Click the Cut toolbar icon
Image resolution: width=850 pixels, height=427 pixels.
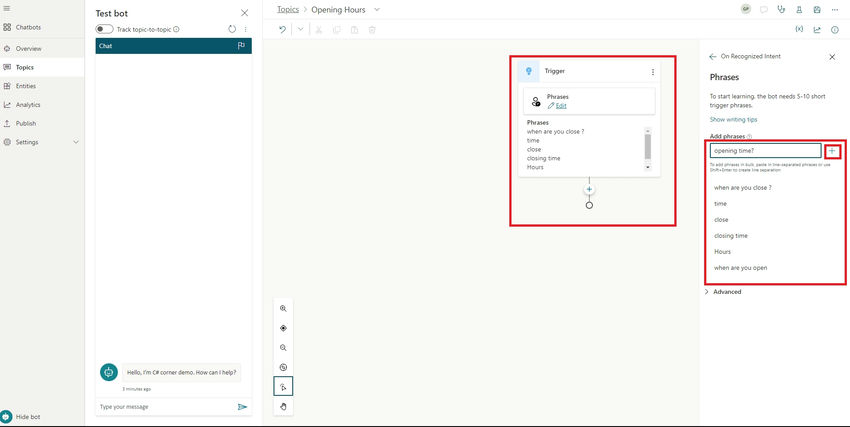pos(319,30)
